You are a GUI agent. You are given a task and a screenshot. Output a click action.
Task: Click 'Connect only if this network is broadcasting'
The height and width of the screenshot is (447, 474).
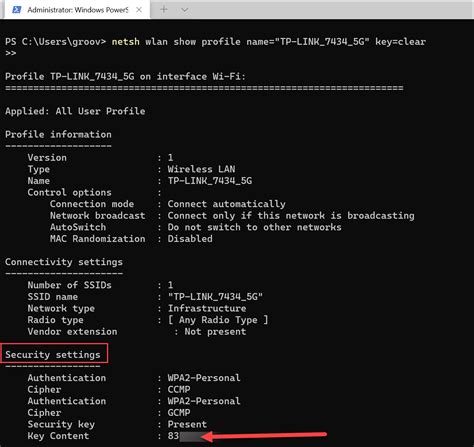coord(291,216)
